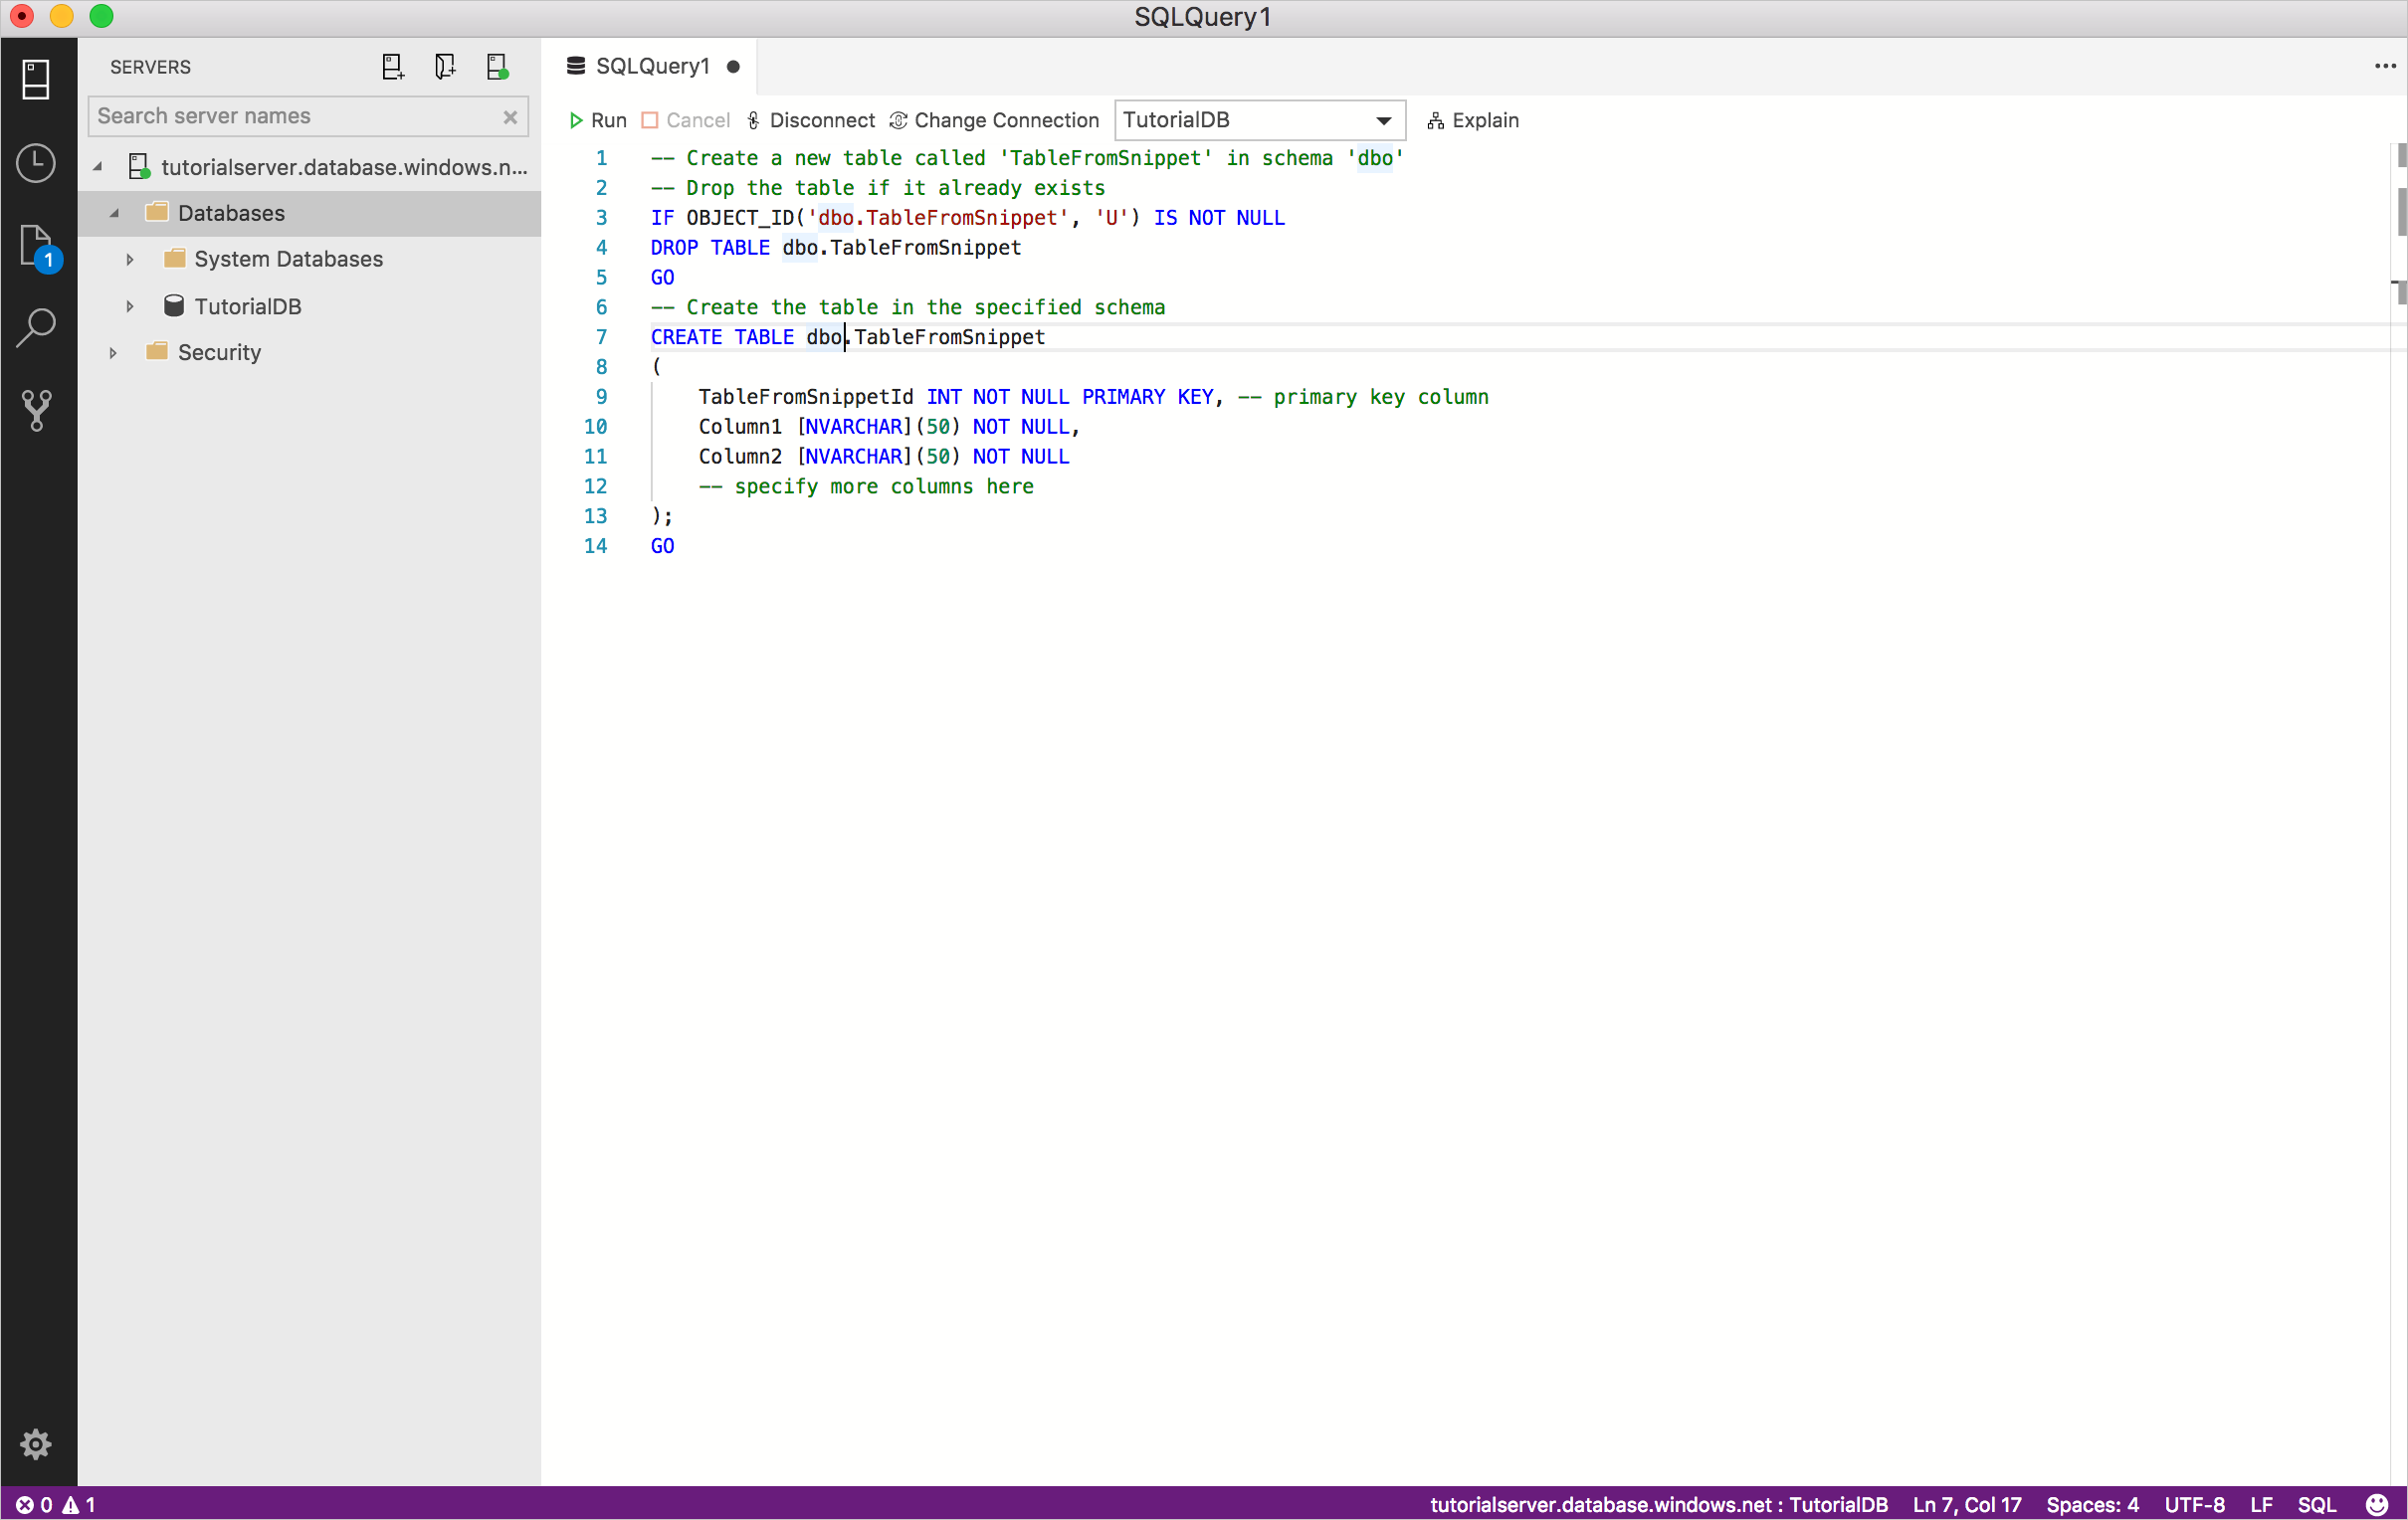Click the Git source control icon
The height and width of the screenshot is (1520, 2408).
point(37,410)
